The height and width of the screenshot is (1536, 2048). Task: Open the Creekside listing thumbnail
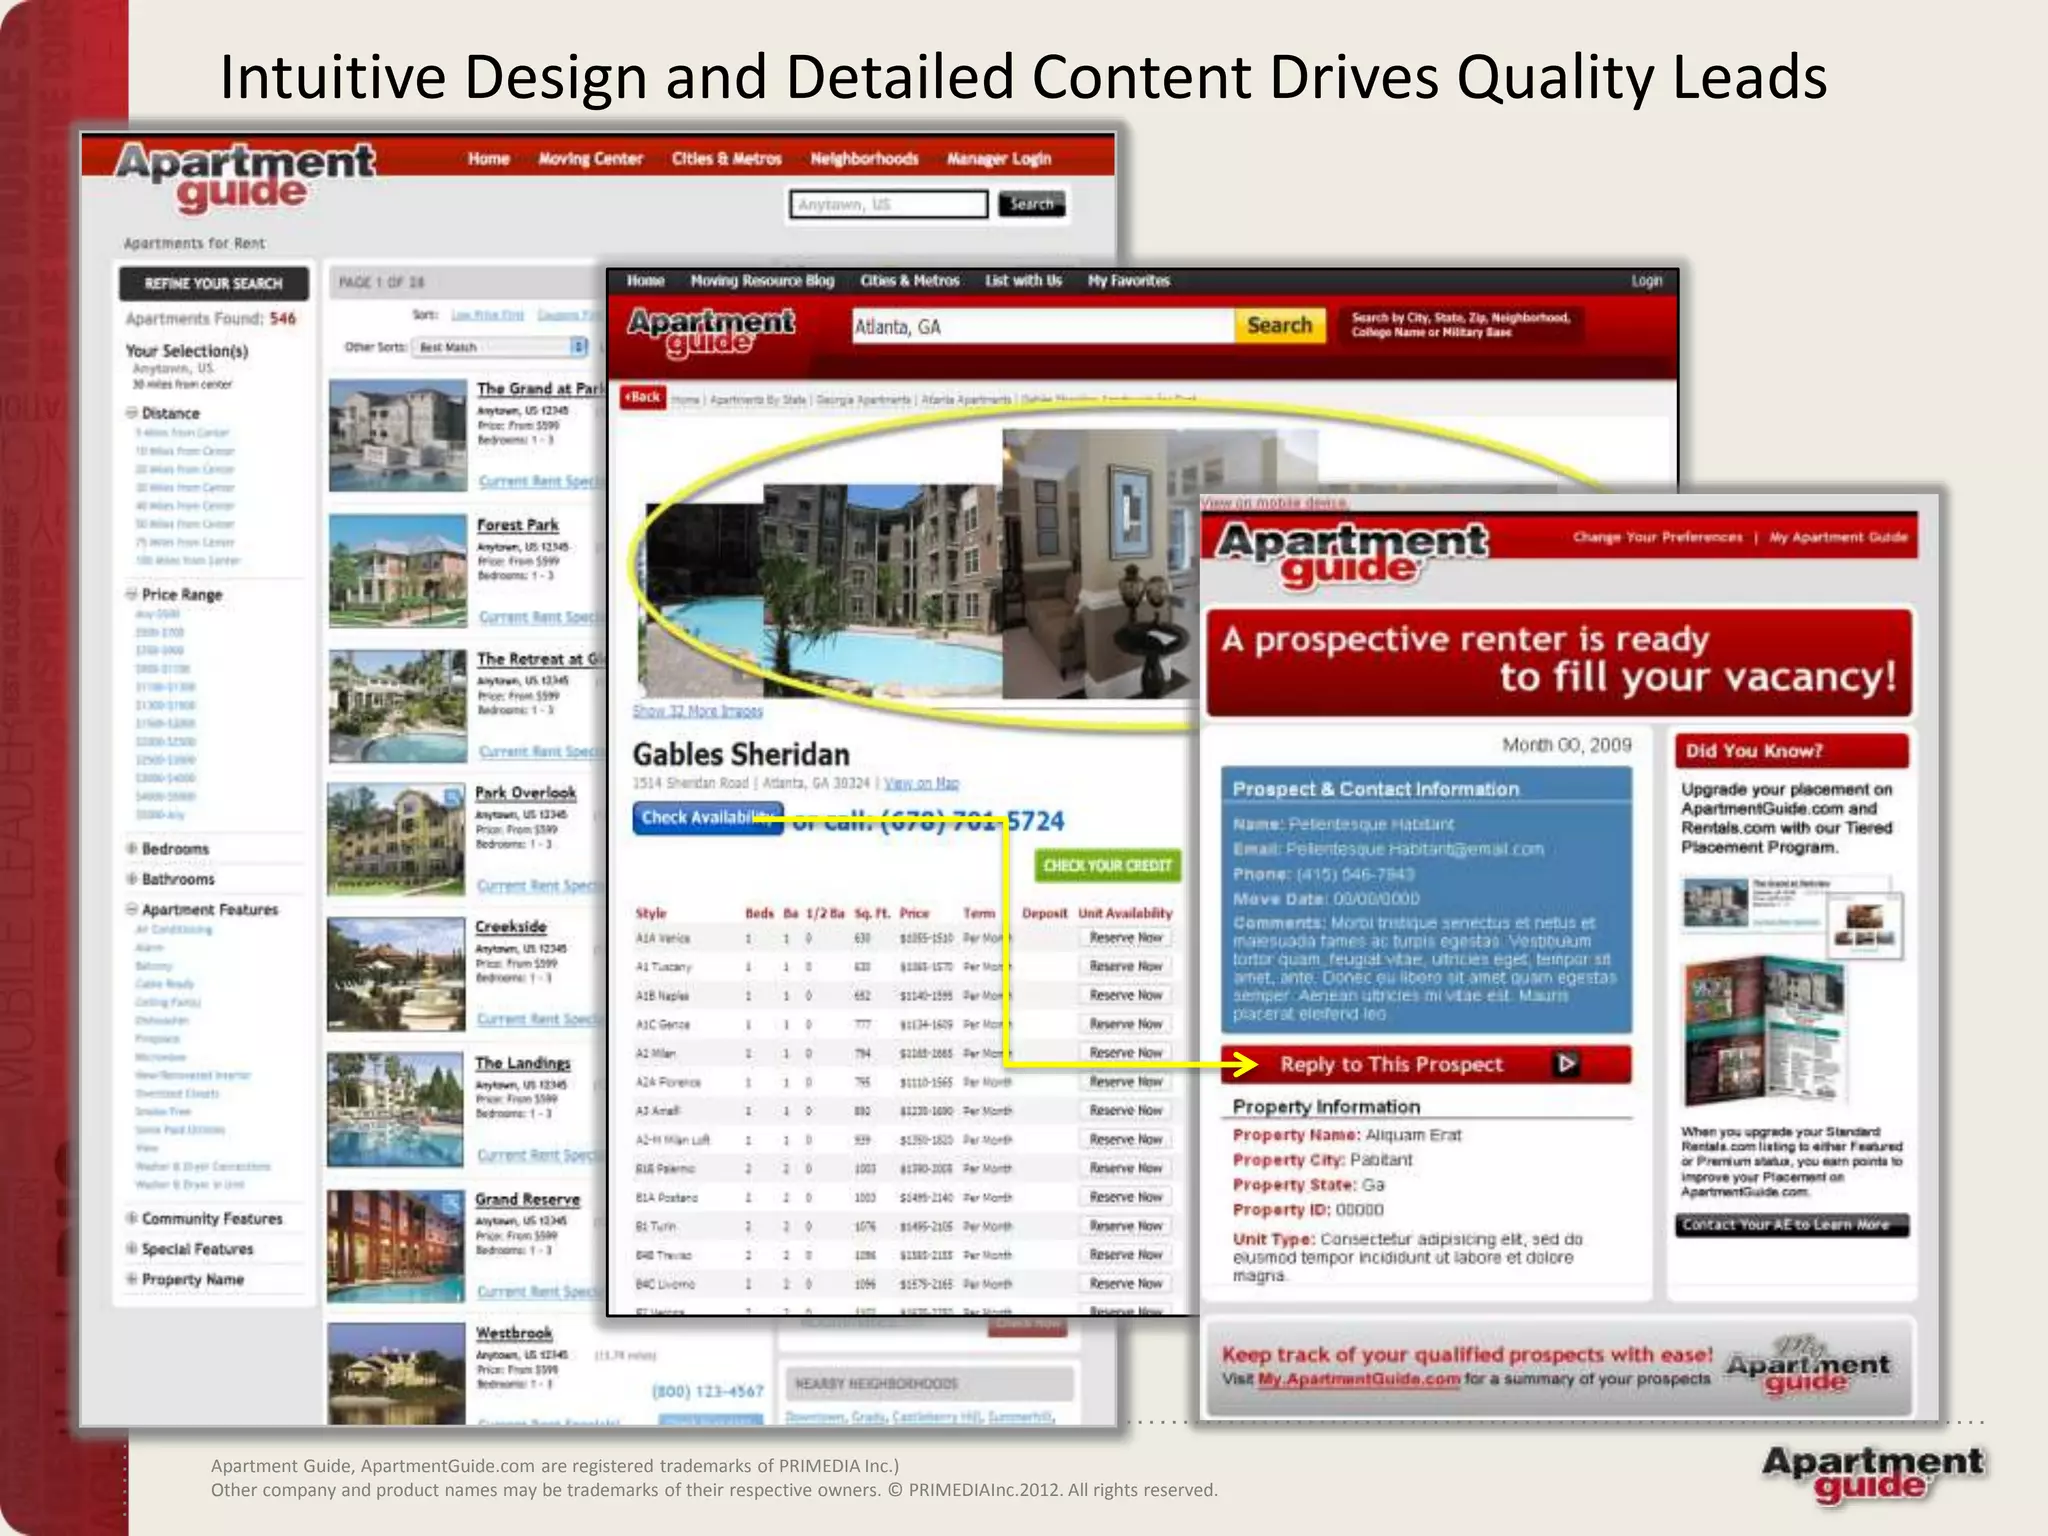tap(396, 974)
